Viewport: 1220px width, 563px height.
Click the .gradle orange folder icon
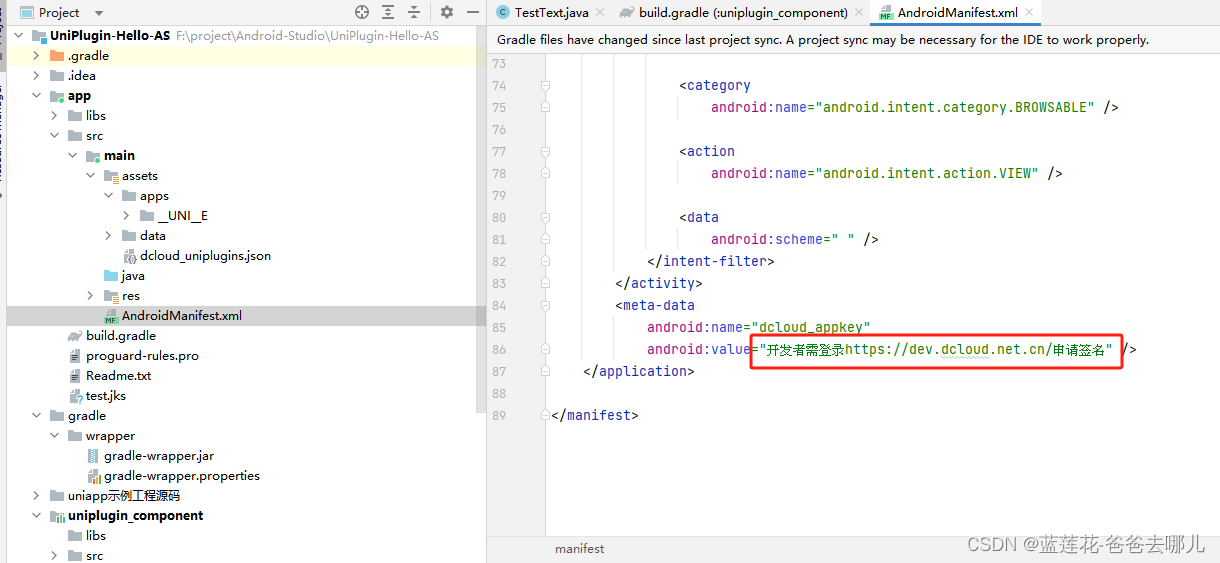pos(57,56)
